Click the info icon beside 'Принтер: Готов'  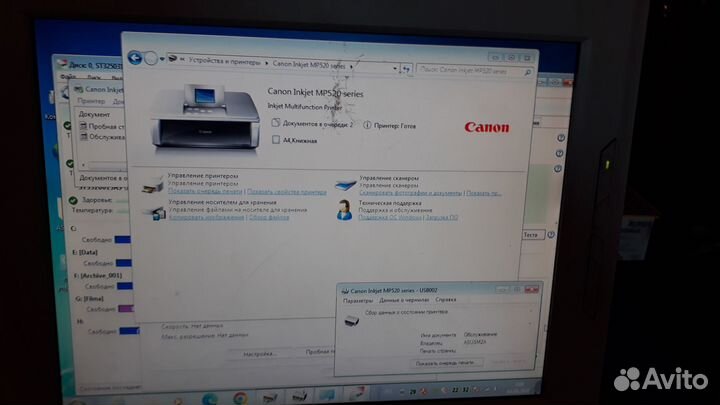click(367, 125)
